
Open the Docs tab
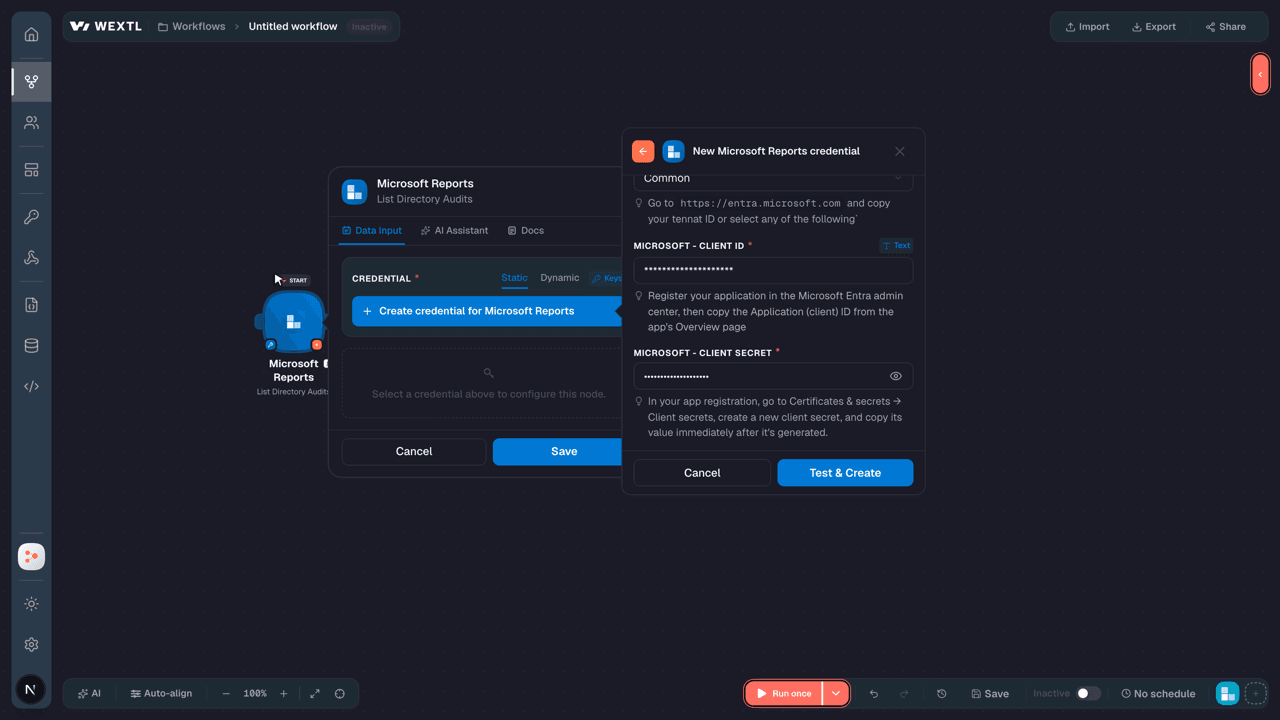[525, 230]
